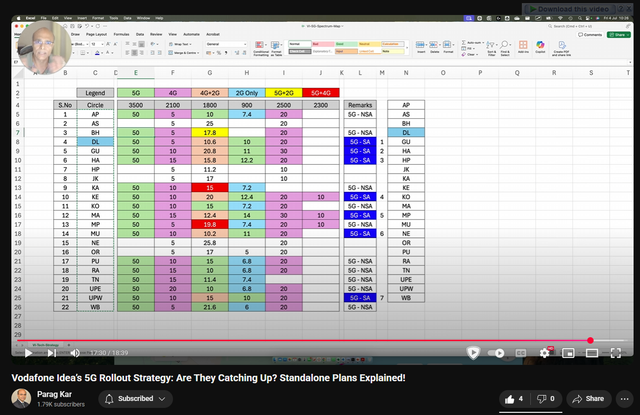
Task: Select the Good cell style swatch
Action: click(x=346, y=44)
